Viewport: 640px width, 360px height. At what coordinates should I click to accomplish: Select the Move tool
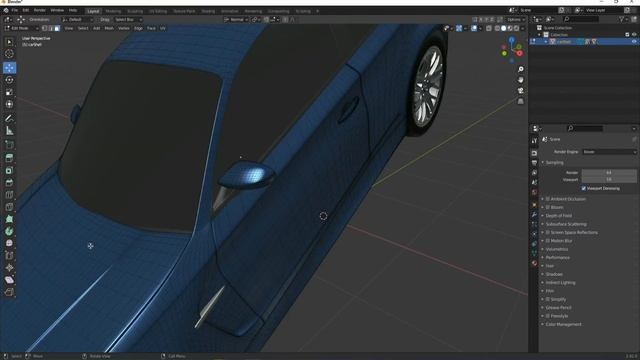(x=9, y=68)
